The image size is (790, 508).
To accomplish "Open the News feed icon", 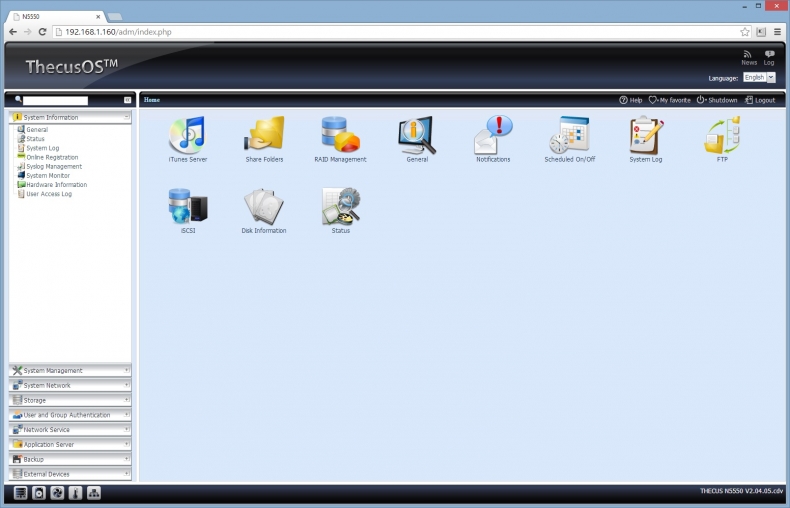I will (x=749, y=58).
